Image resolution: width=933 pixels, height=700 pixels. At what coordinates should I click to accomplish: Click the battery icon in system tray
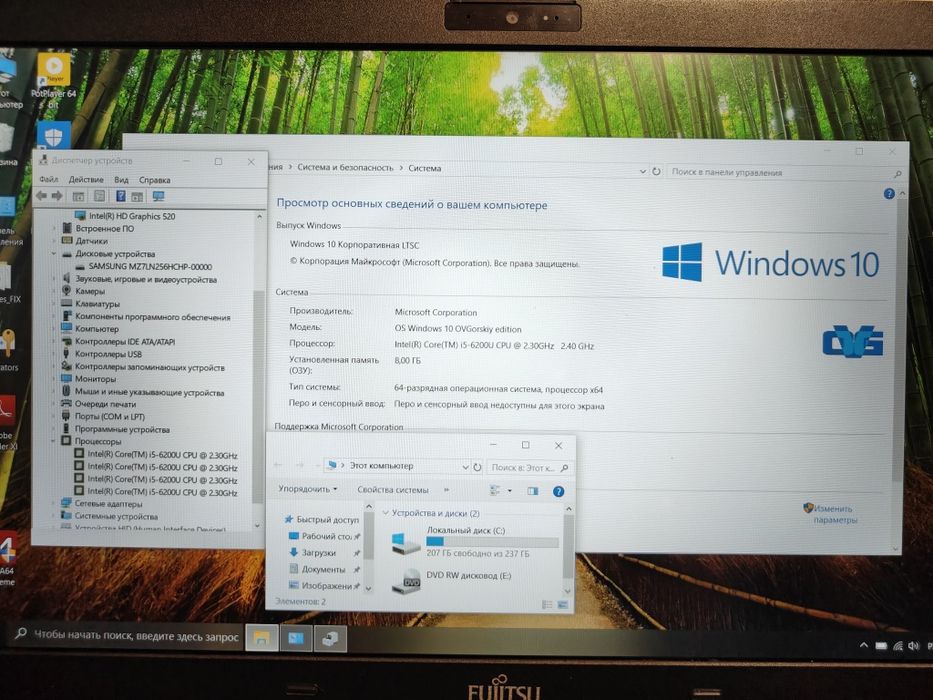coord(881,646)
